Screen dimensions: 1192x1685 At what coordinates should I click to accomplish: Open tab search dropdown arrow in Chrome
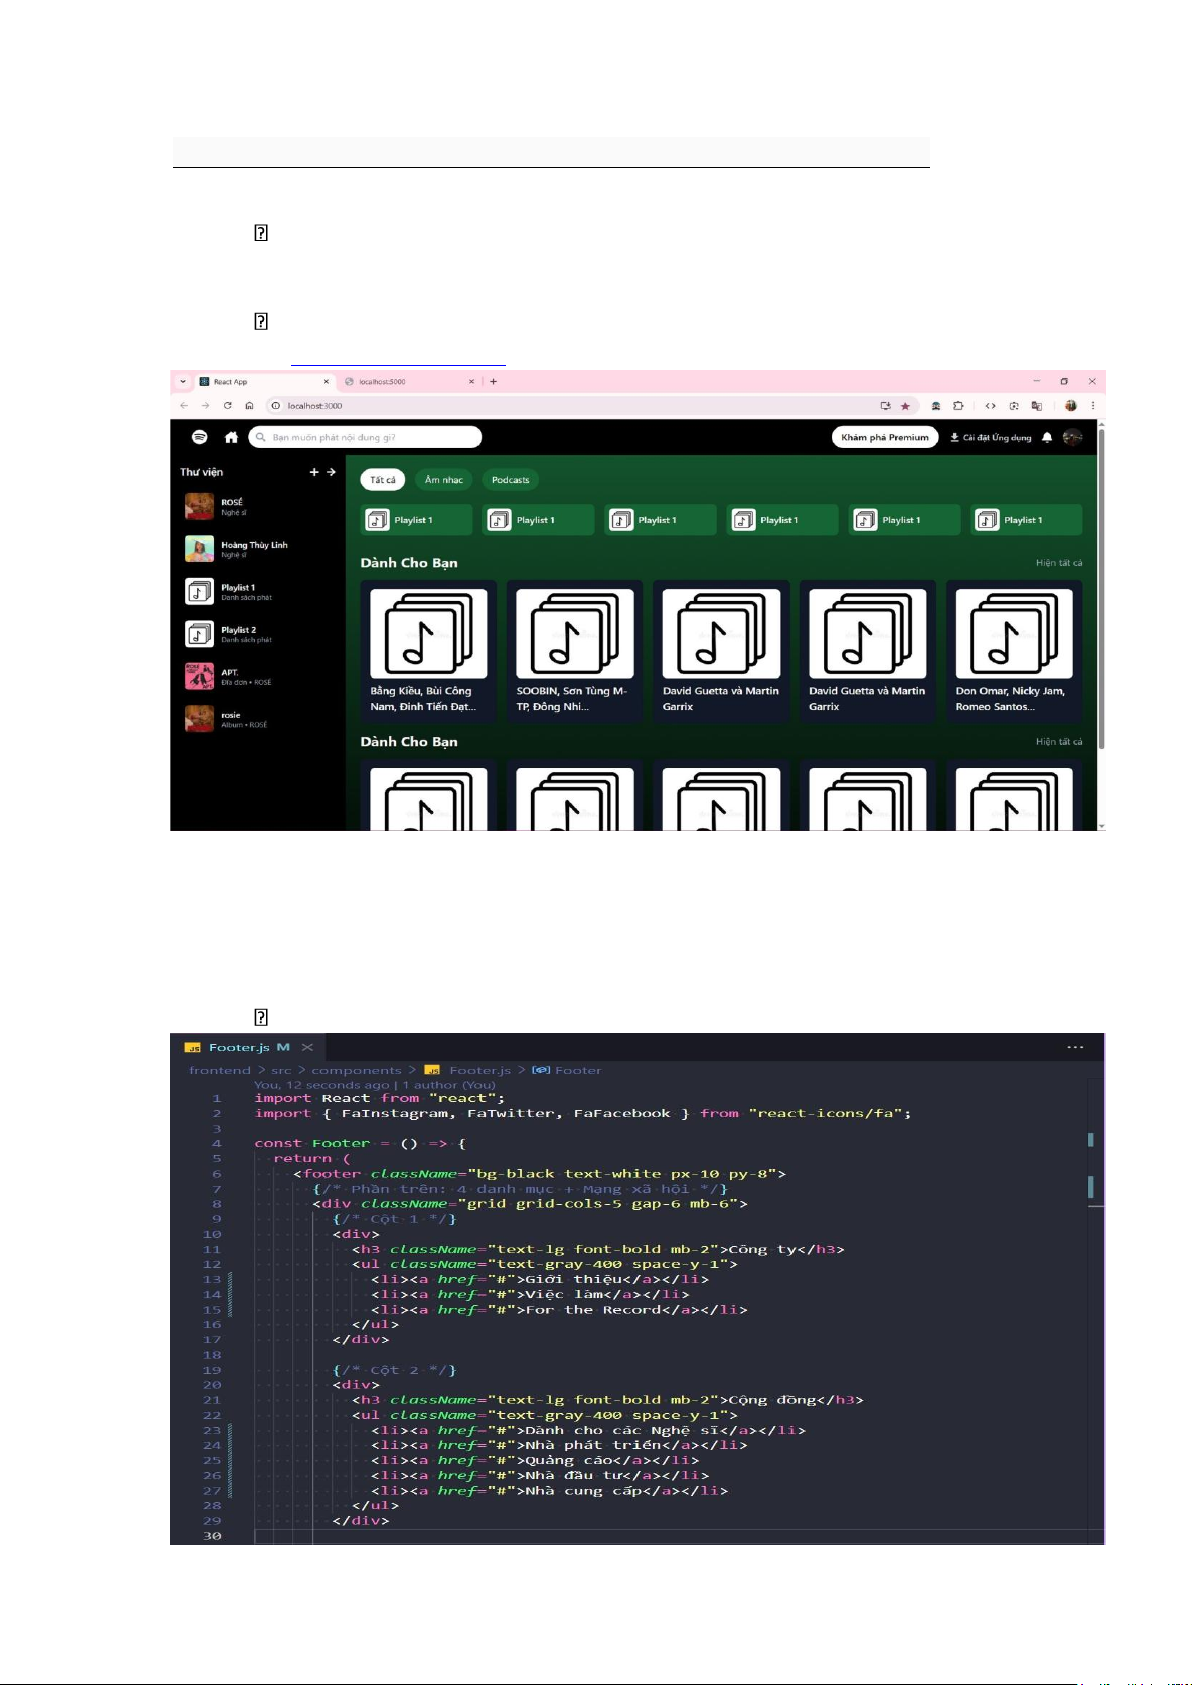[183, 382]
